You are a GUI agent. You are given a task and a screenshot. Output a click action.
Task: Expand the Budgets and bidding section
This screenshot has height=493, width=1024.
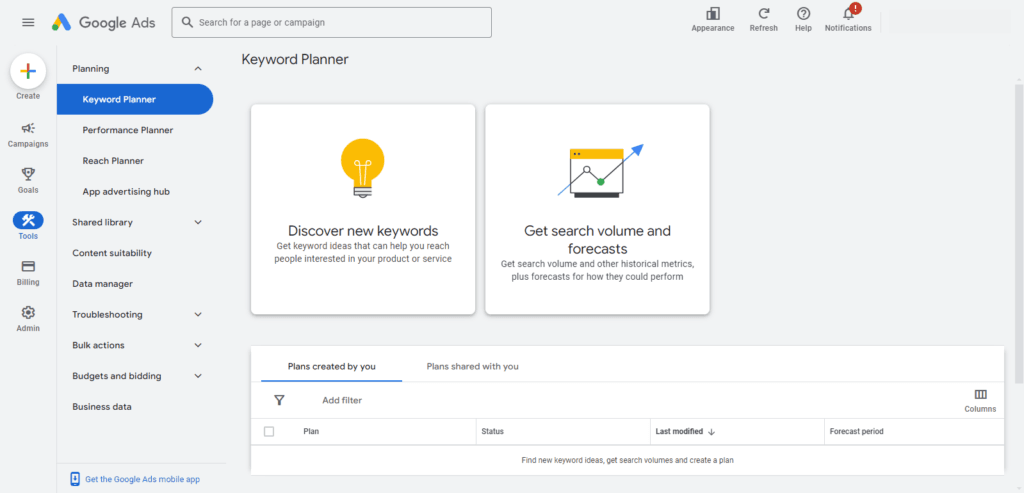pos(199,376)
